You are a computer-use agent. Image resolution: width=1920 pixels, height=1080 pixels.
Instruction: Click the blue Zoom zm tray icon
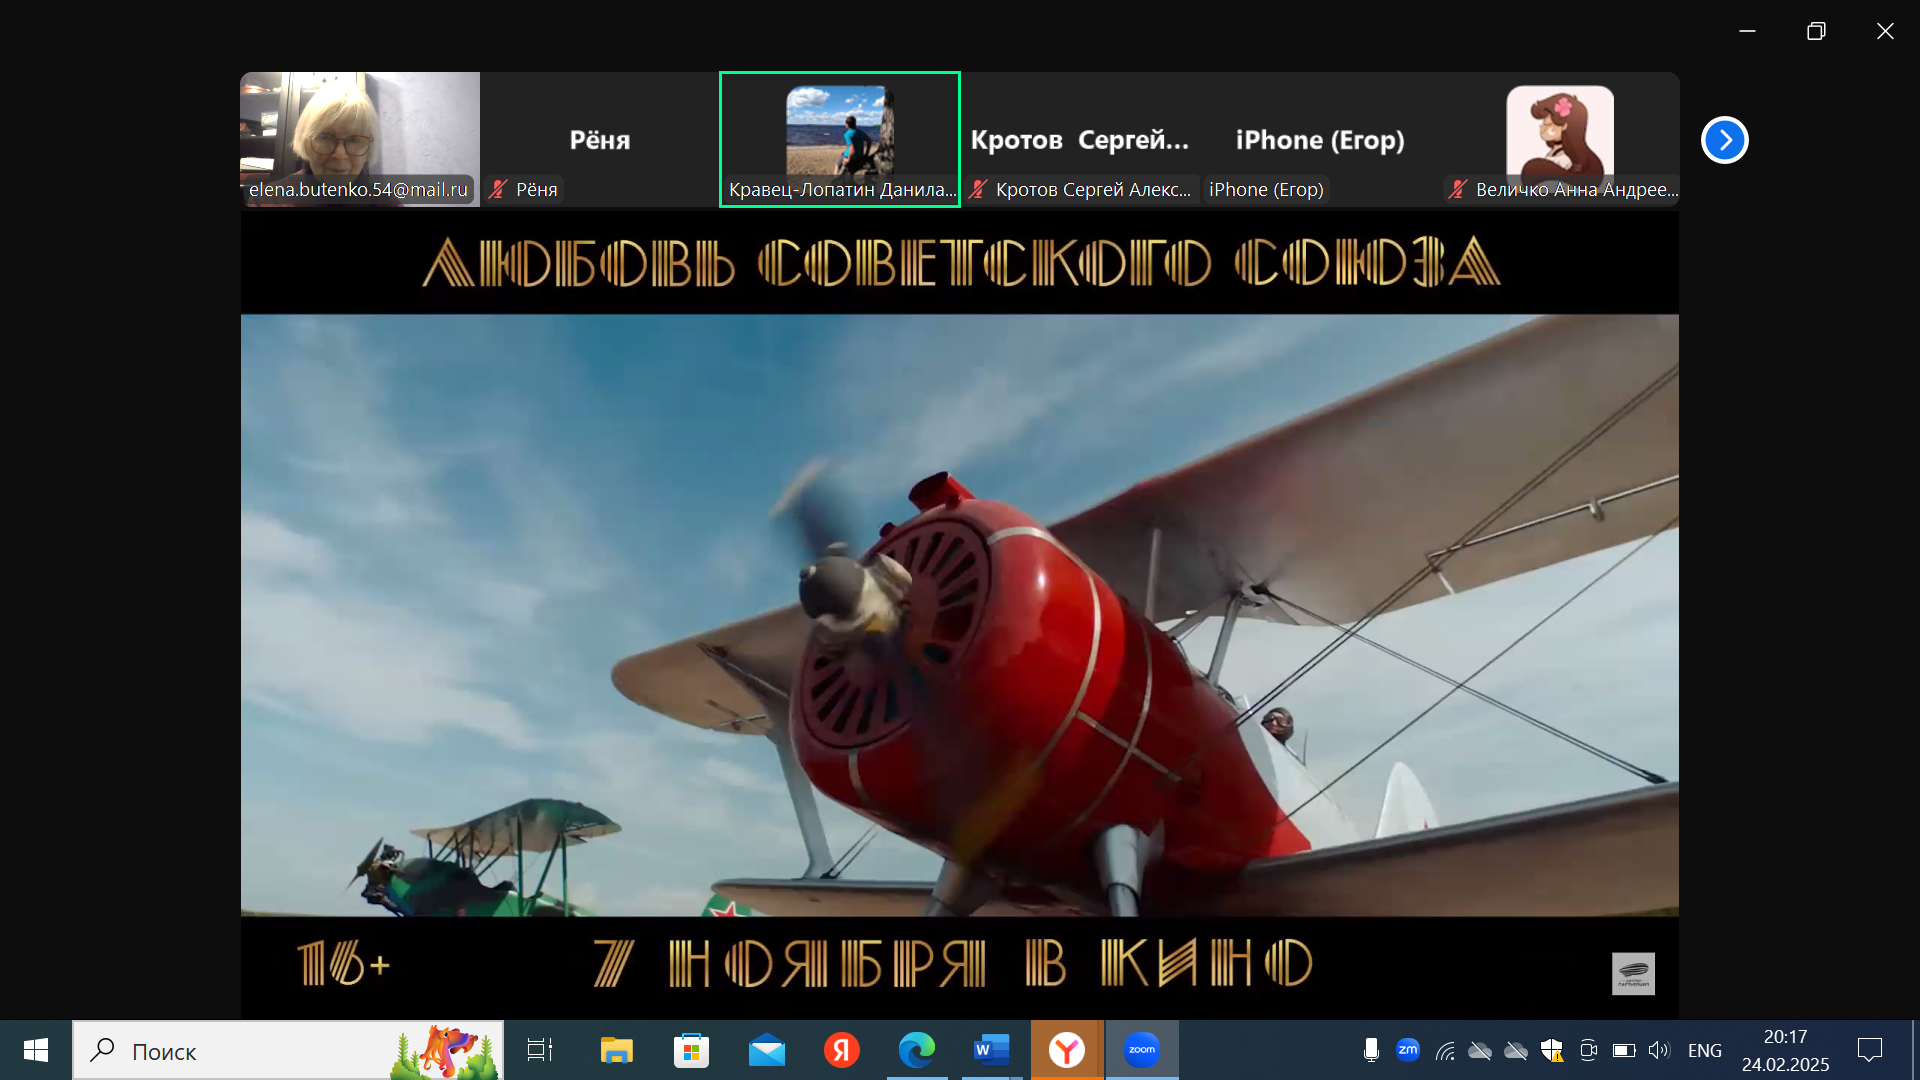(1408, 1050)
